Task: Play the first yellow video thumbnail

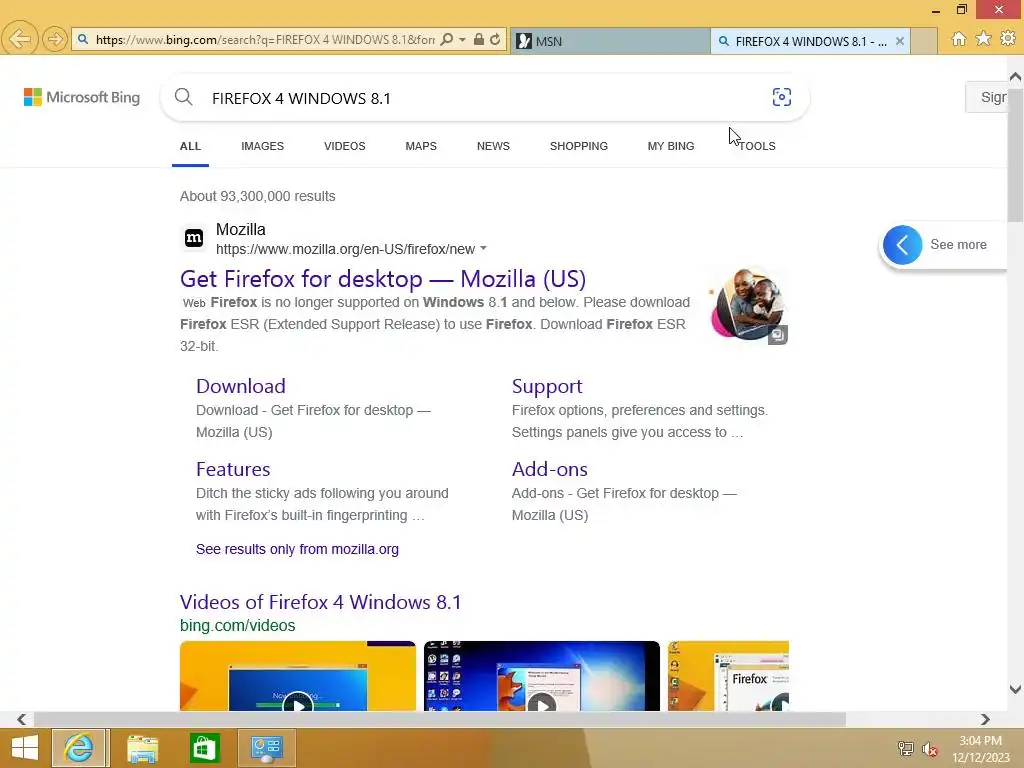Action: [x=298, y=676]
